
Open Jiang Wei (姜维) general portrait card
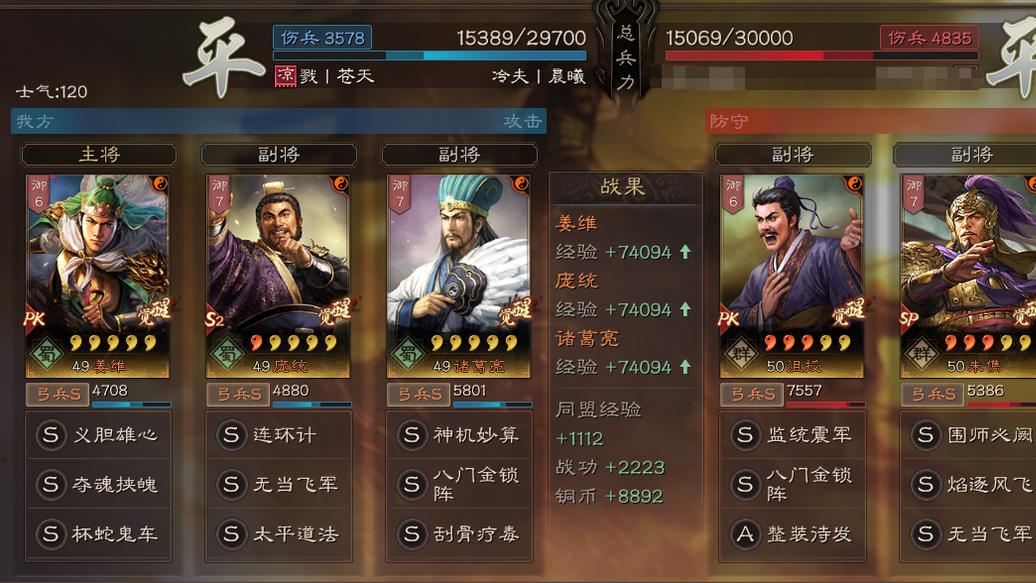click(97, 276)
